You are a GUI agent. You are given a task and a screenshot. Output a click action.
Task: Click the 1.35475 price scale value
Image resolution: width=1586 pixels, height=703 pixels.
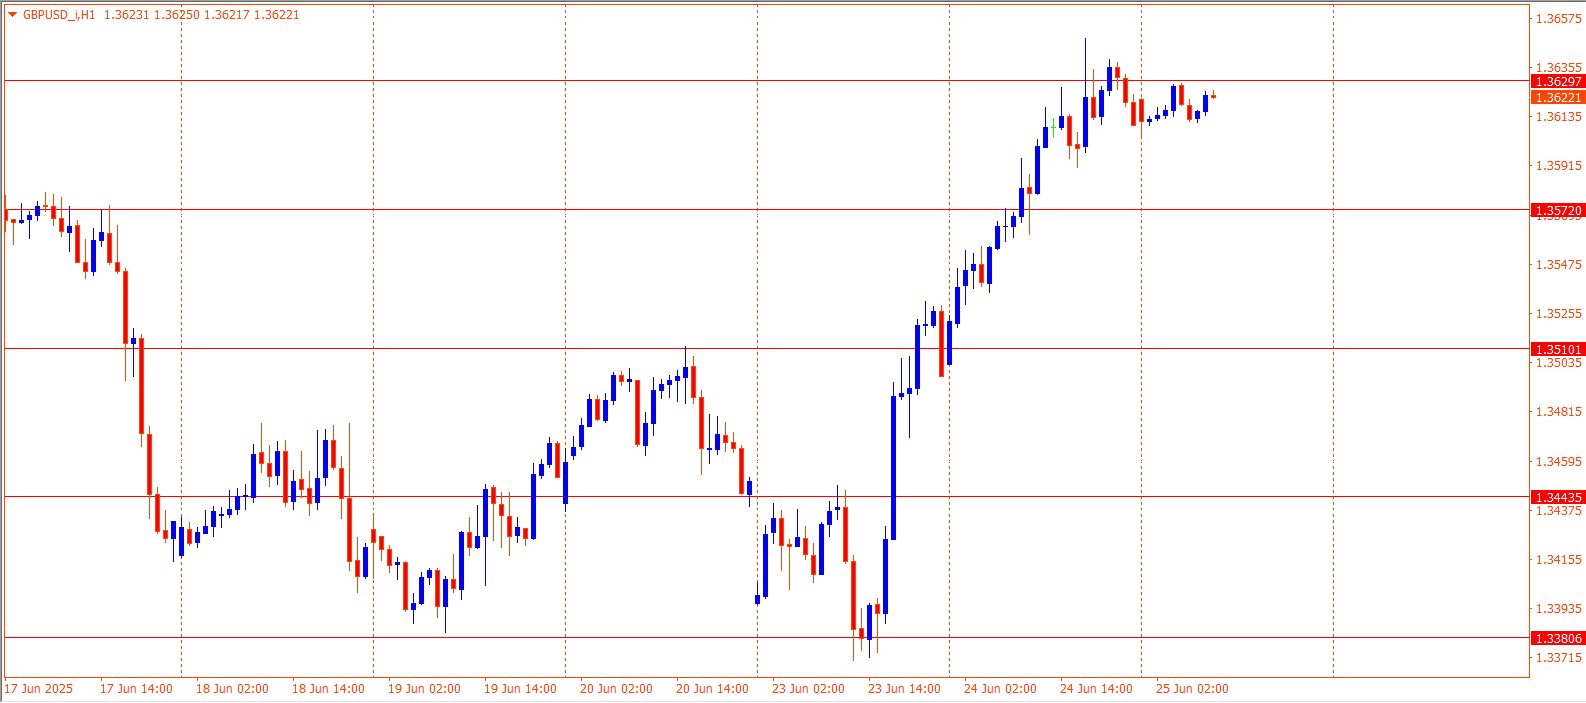click(1559, 265)
